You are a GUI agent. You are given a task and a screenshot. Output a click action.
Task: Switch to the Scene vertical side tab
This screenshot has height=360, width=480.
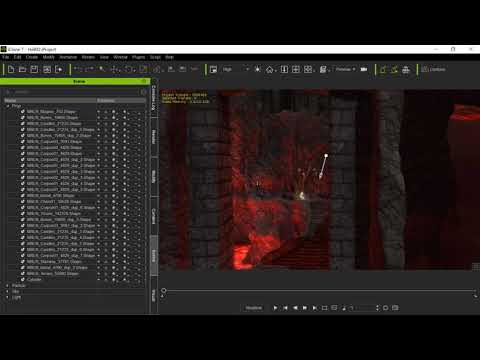pyautogui.click(x=154, y=256)
